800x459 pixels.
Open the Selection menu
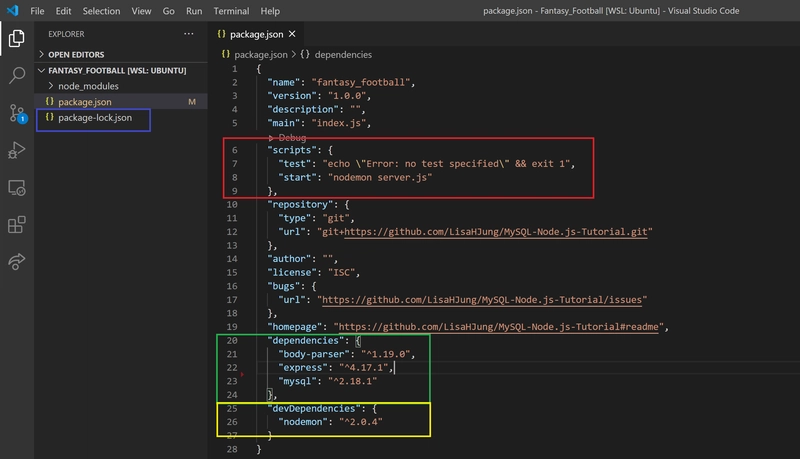102,11
